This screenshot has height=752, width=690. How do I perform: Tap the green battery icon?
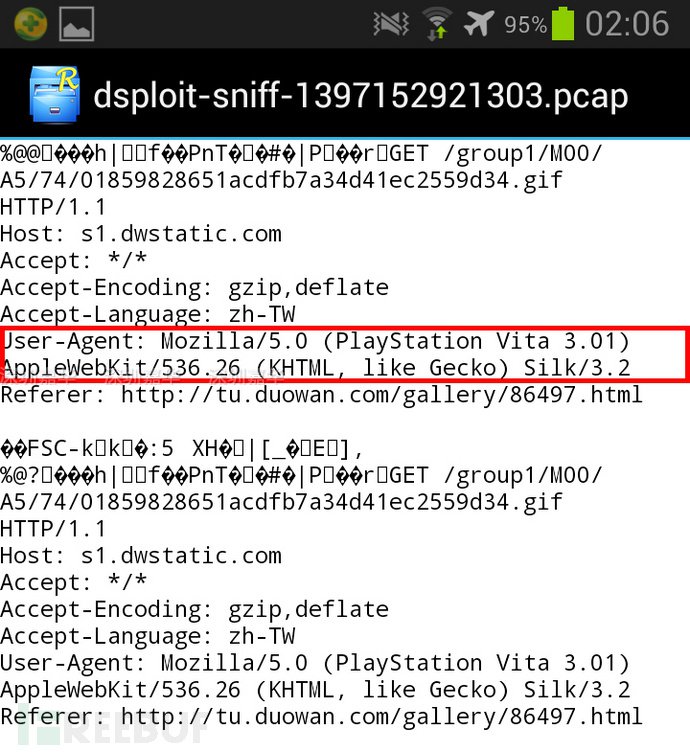coord(563,24)
